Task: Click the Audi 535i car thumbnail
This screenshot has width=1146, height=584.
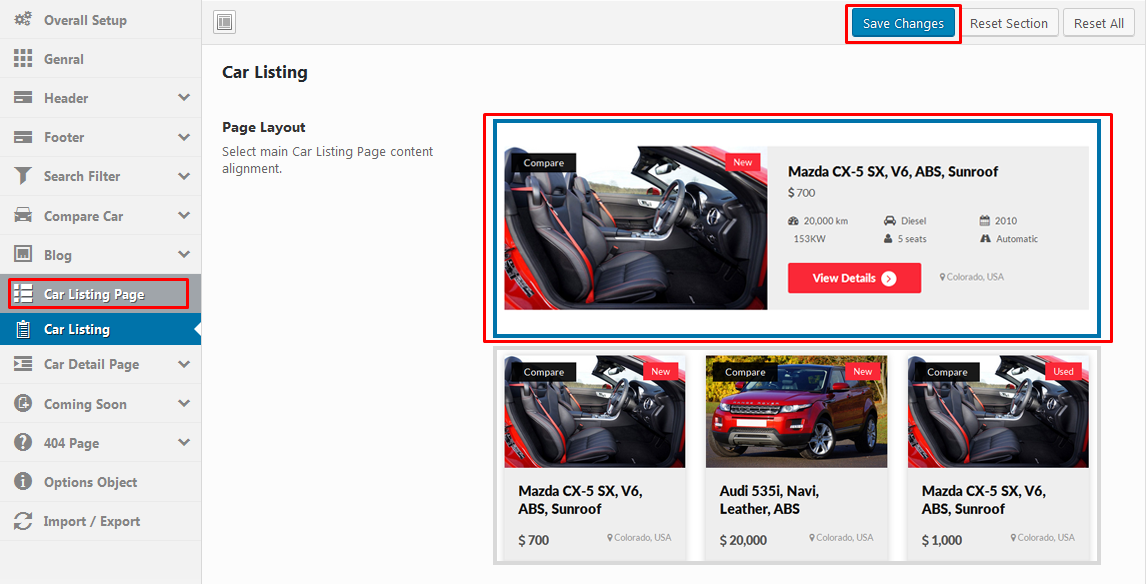Action: click(x=796, y=412)
